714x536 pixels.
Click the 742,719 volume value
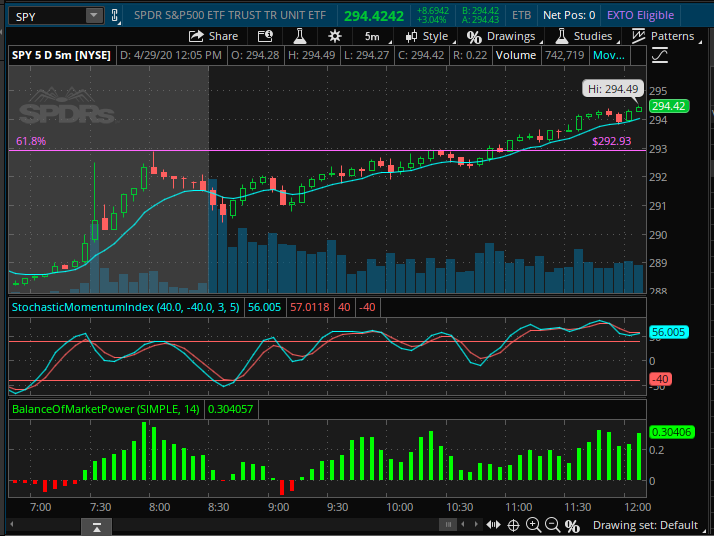click(565, 55)
